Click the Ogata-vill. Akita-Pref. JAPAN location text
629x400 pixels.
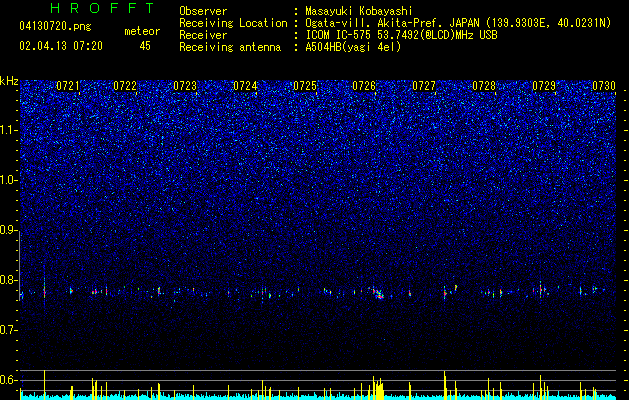(x=392, y=23)
